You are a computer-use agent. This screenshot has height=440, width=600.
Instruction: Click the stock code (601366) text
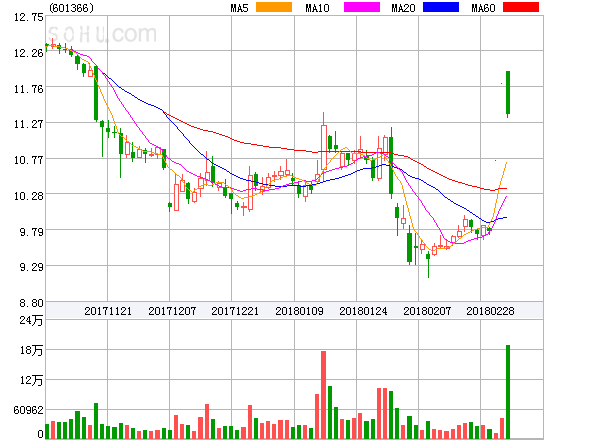72,8
